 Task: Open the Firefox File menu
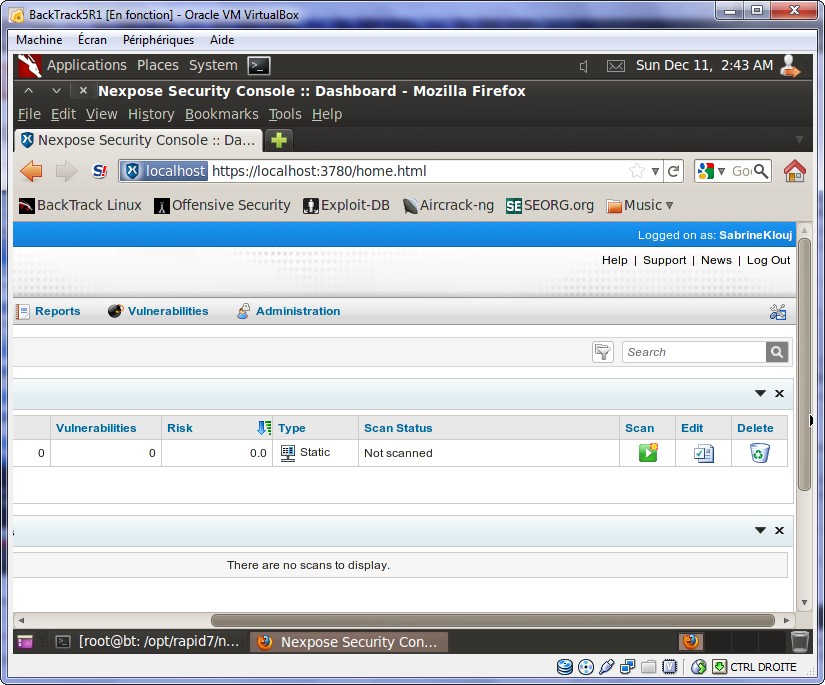click(x=29, y=114)
